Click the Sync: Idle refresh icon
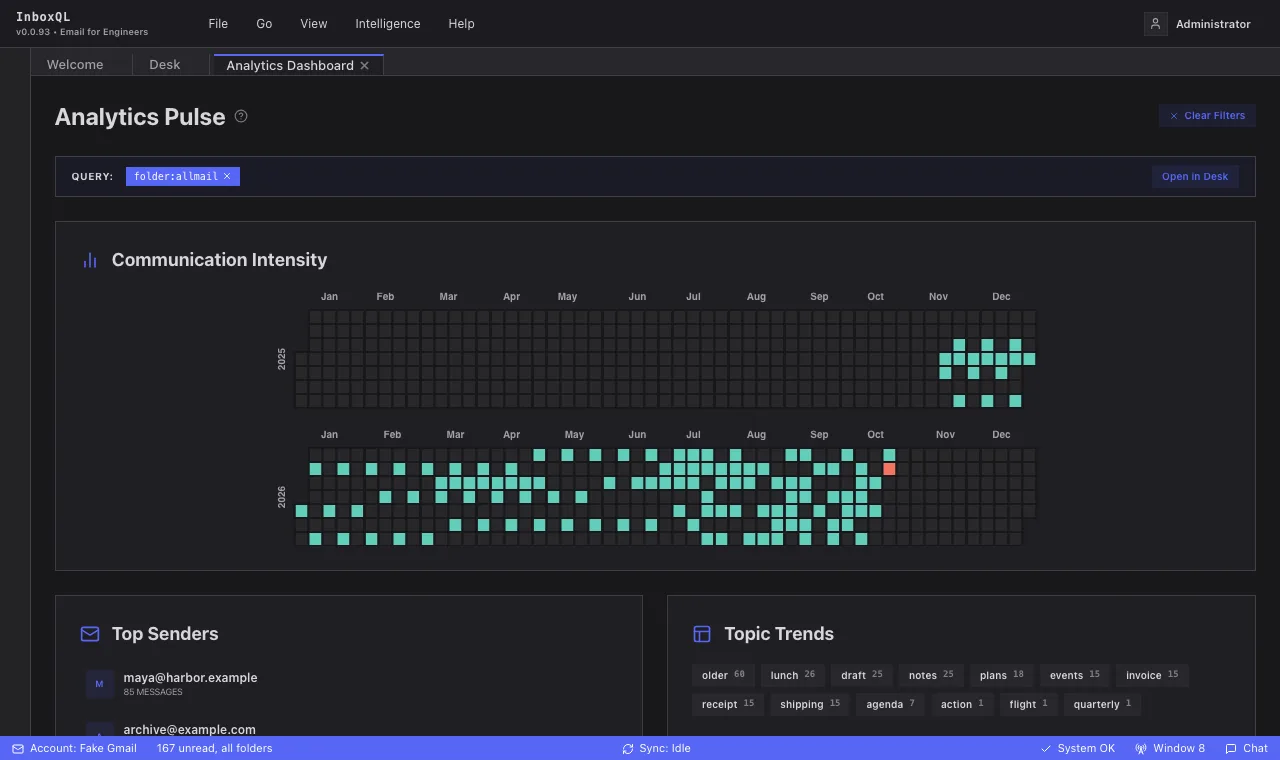 [628, 748]
